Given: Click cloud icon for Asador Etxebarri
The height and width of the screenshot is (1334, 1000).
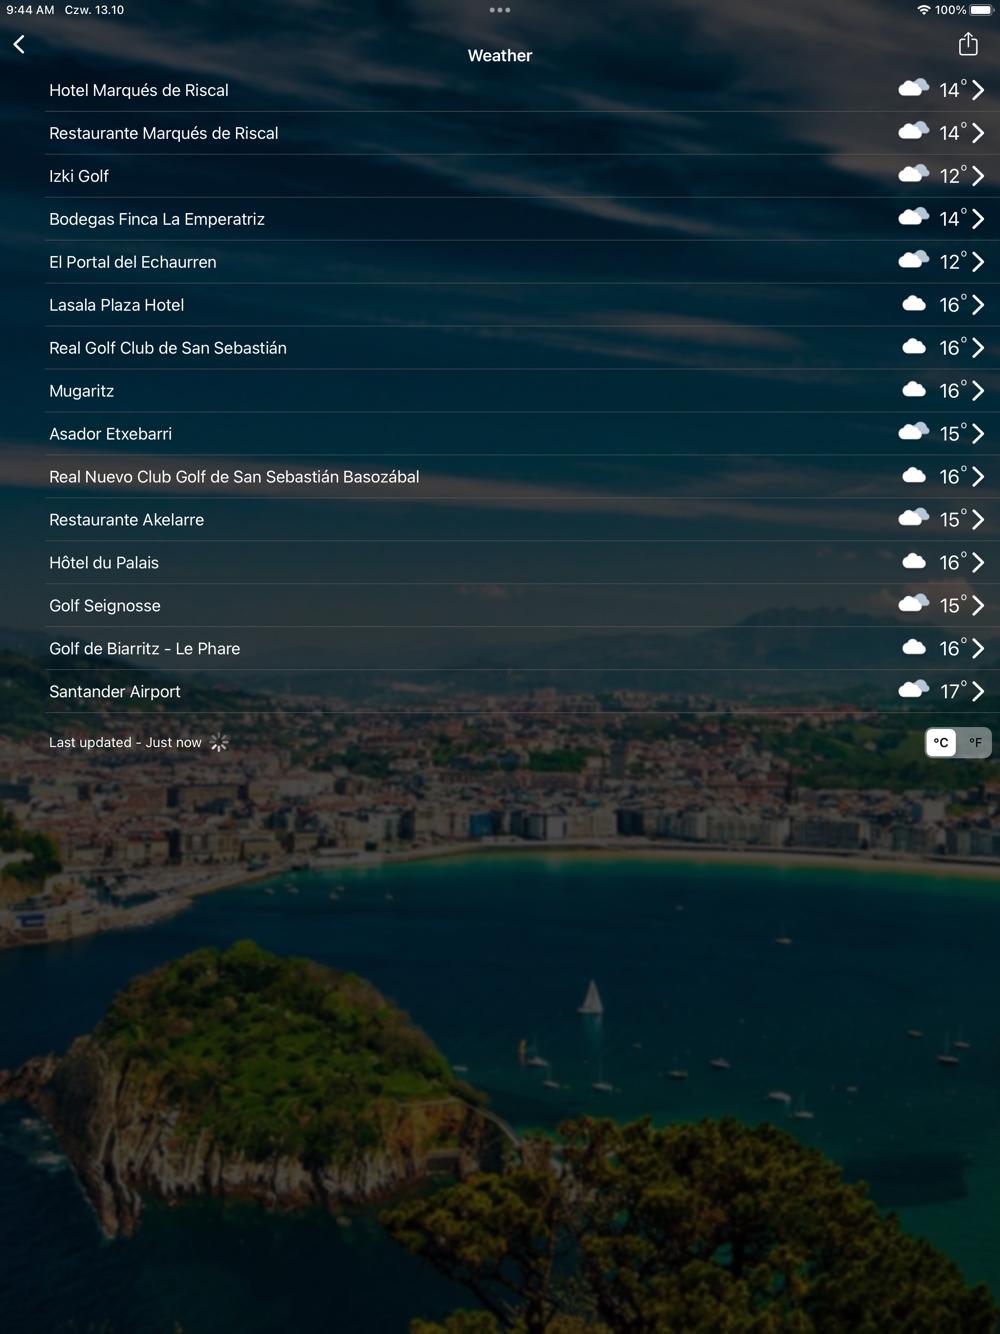Looking at the screenshot, I should point(914,432).
